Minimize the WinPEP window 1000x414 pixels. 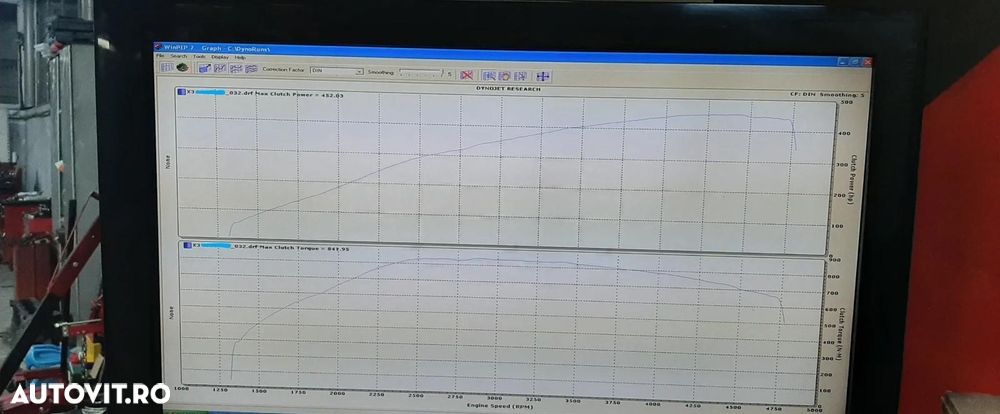843,62
